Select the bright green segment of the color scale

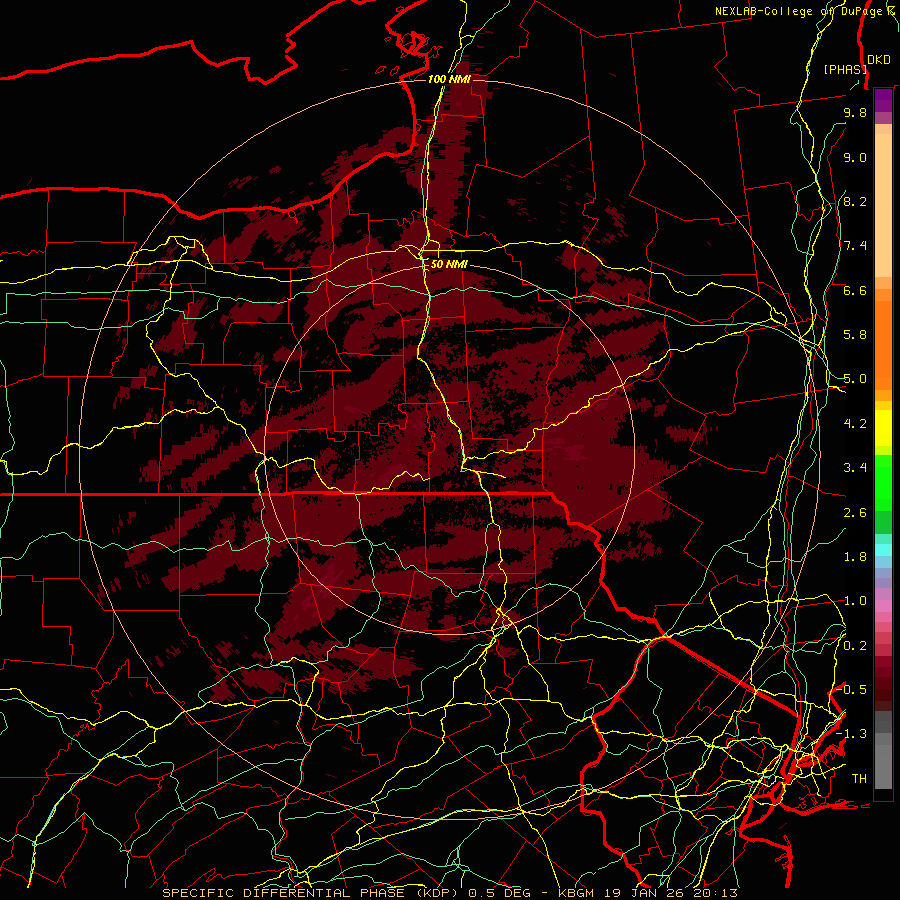(883, 482)
